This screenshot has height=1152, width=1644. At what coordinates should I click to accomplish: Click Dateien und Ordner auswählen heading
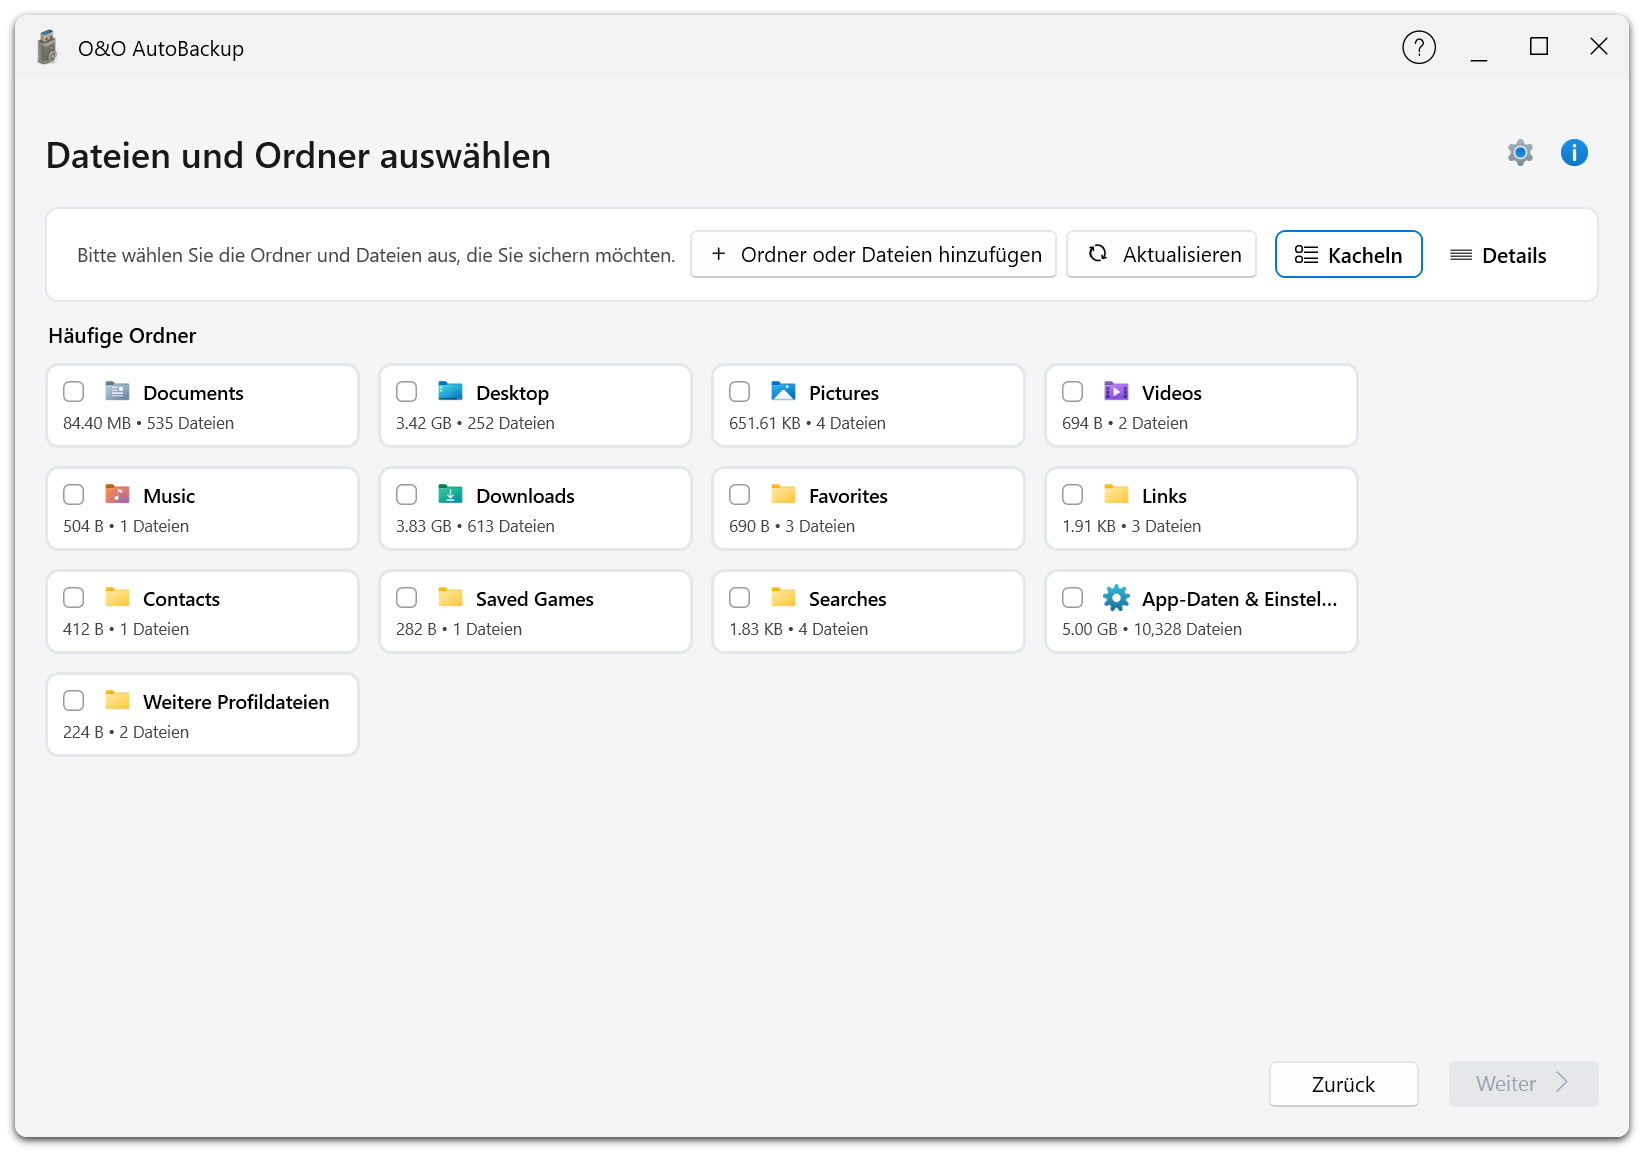pos(298,157)
